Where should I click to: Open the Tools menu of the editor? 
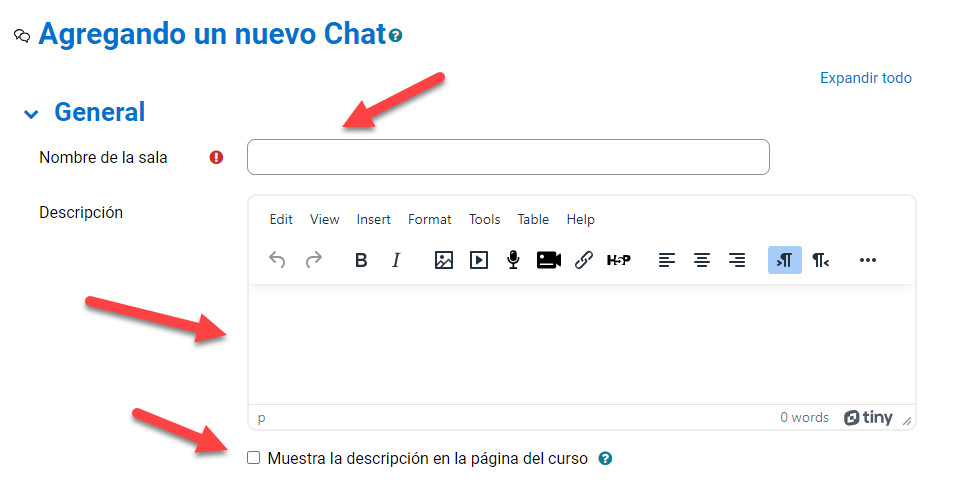pyautogui.click(x=484, y=219)
